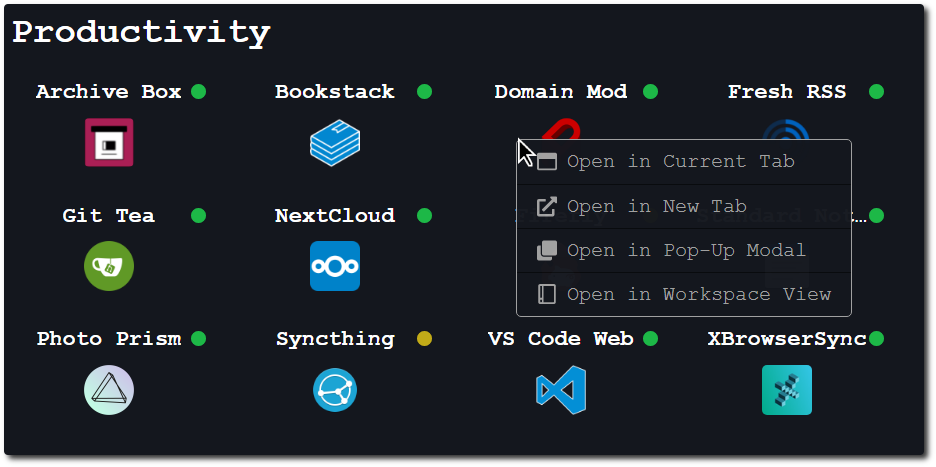The width and height of the screenshot is (936, 467).
Task: Choose Open in New Tab
Action: [x=656, y=207]
